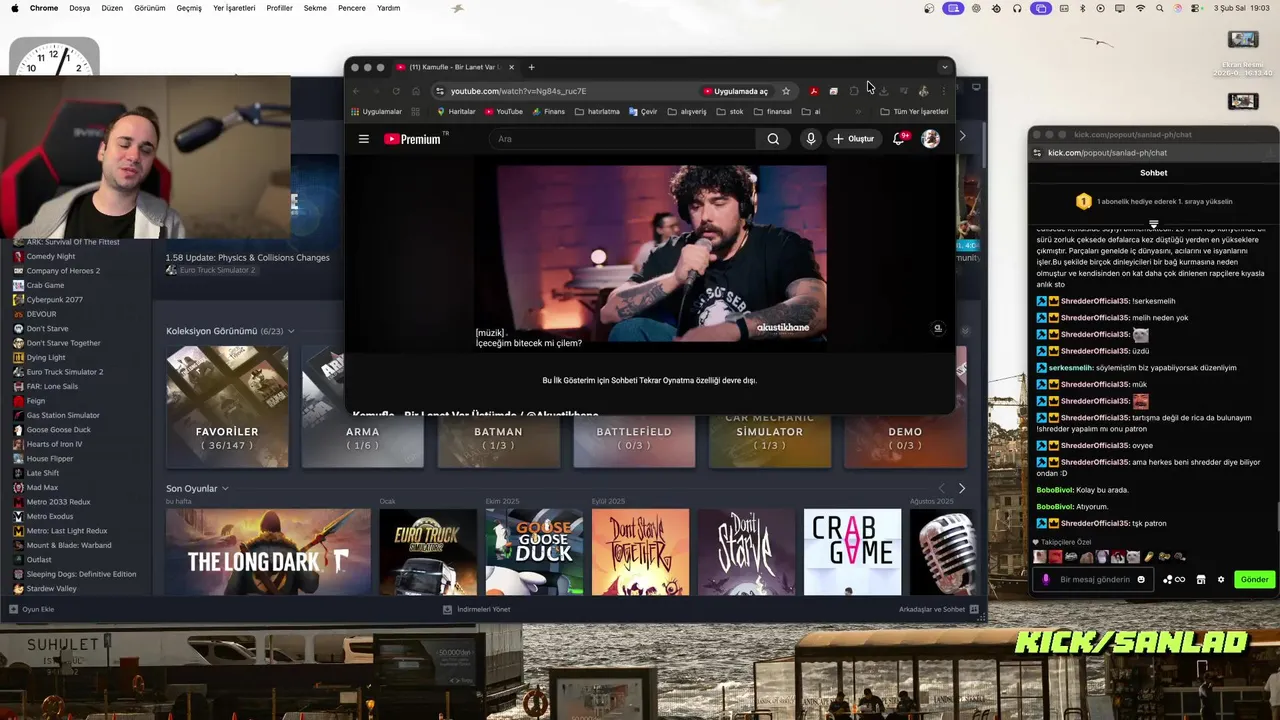Click the Oluştur create button
The width and height of the screenshot is (1280, 720).
853,139
